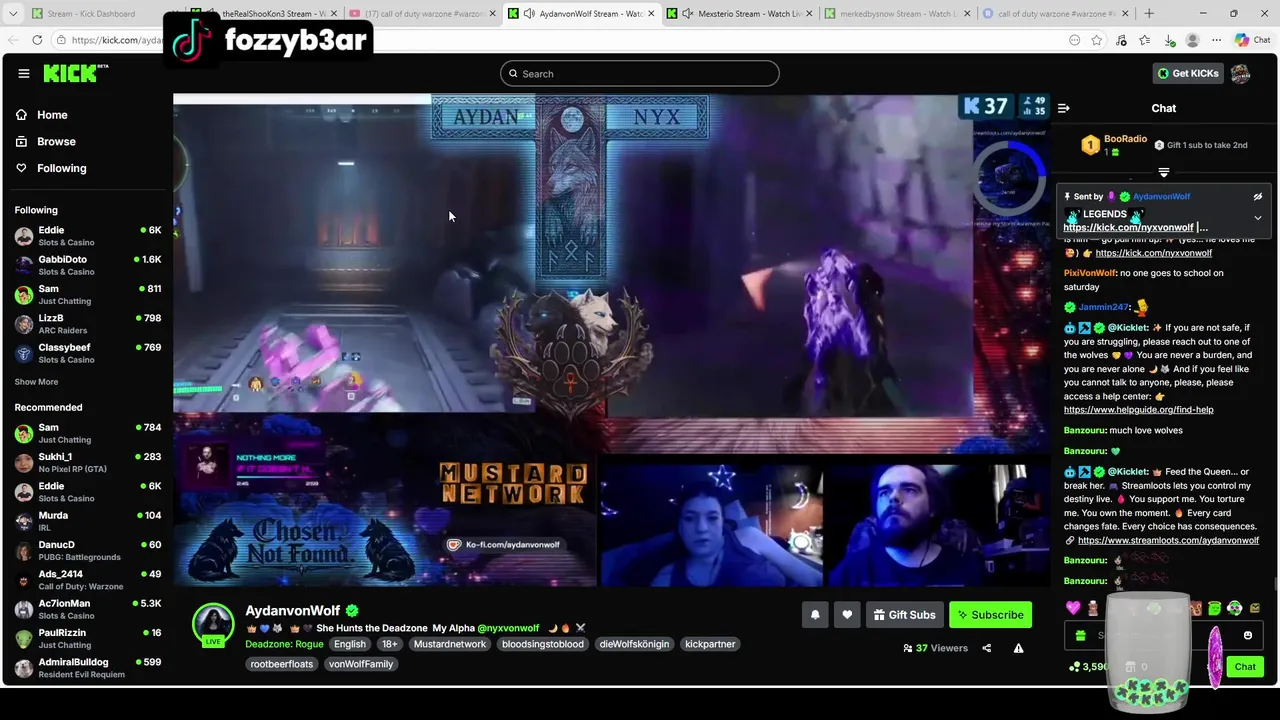
Task: Click Deadzone: Rogue category link
Action: pos(284,644)
